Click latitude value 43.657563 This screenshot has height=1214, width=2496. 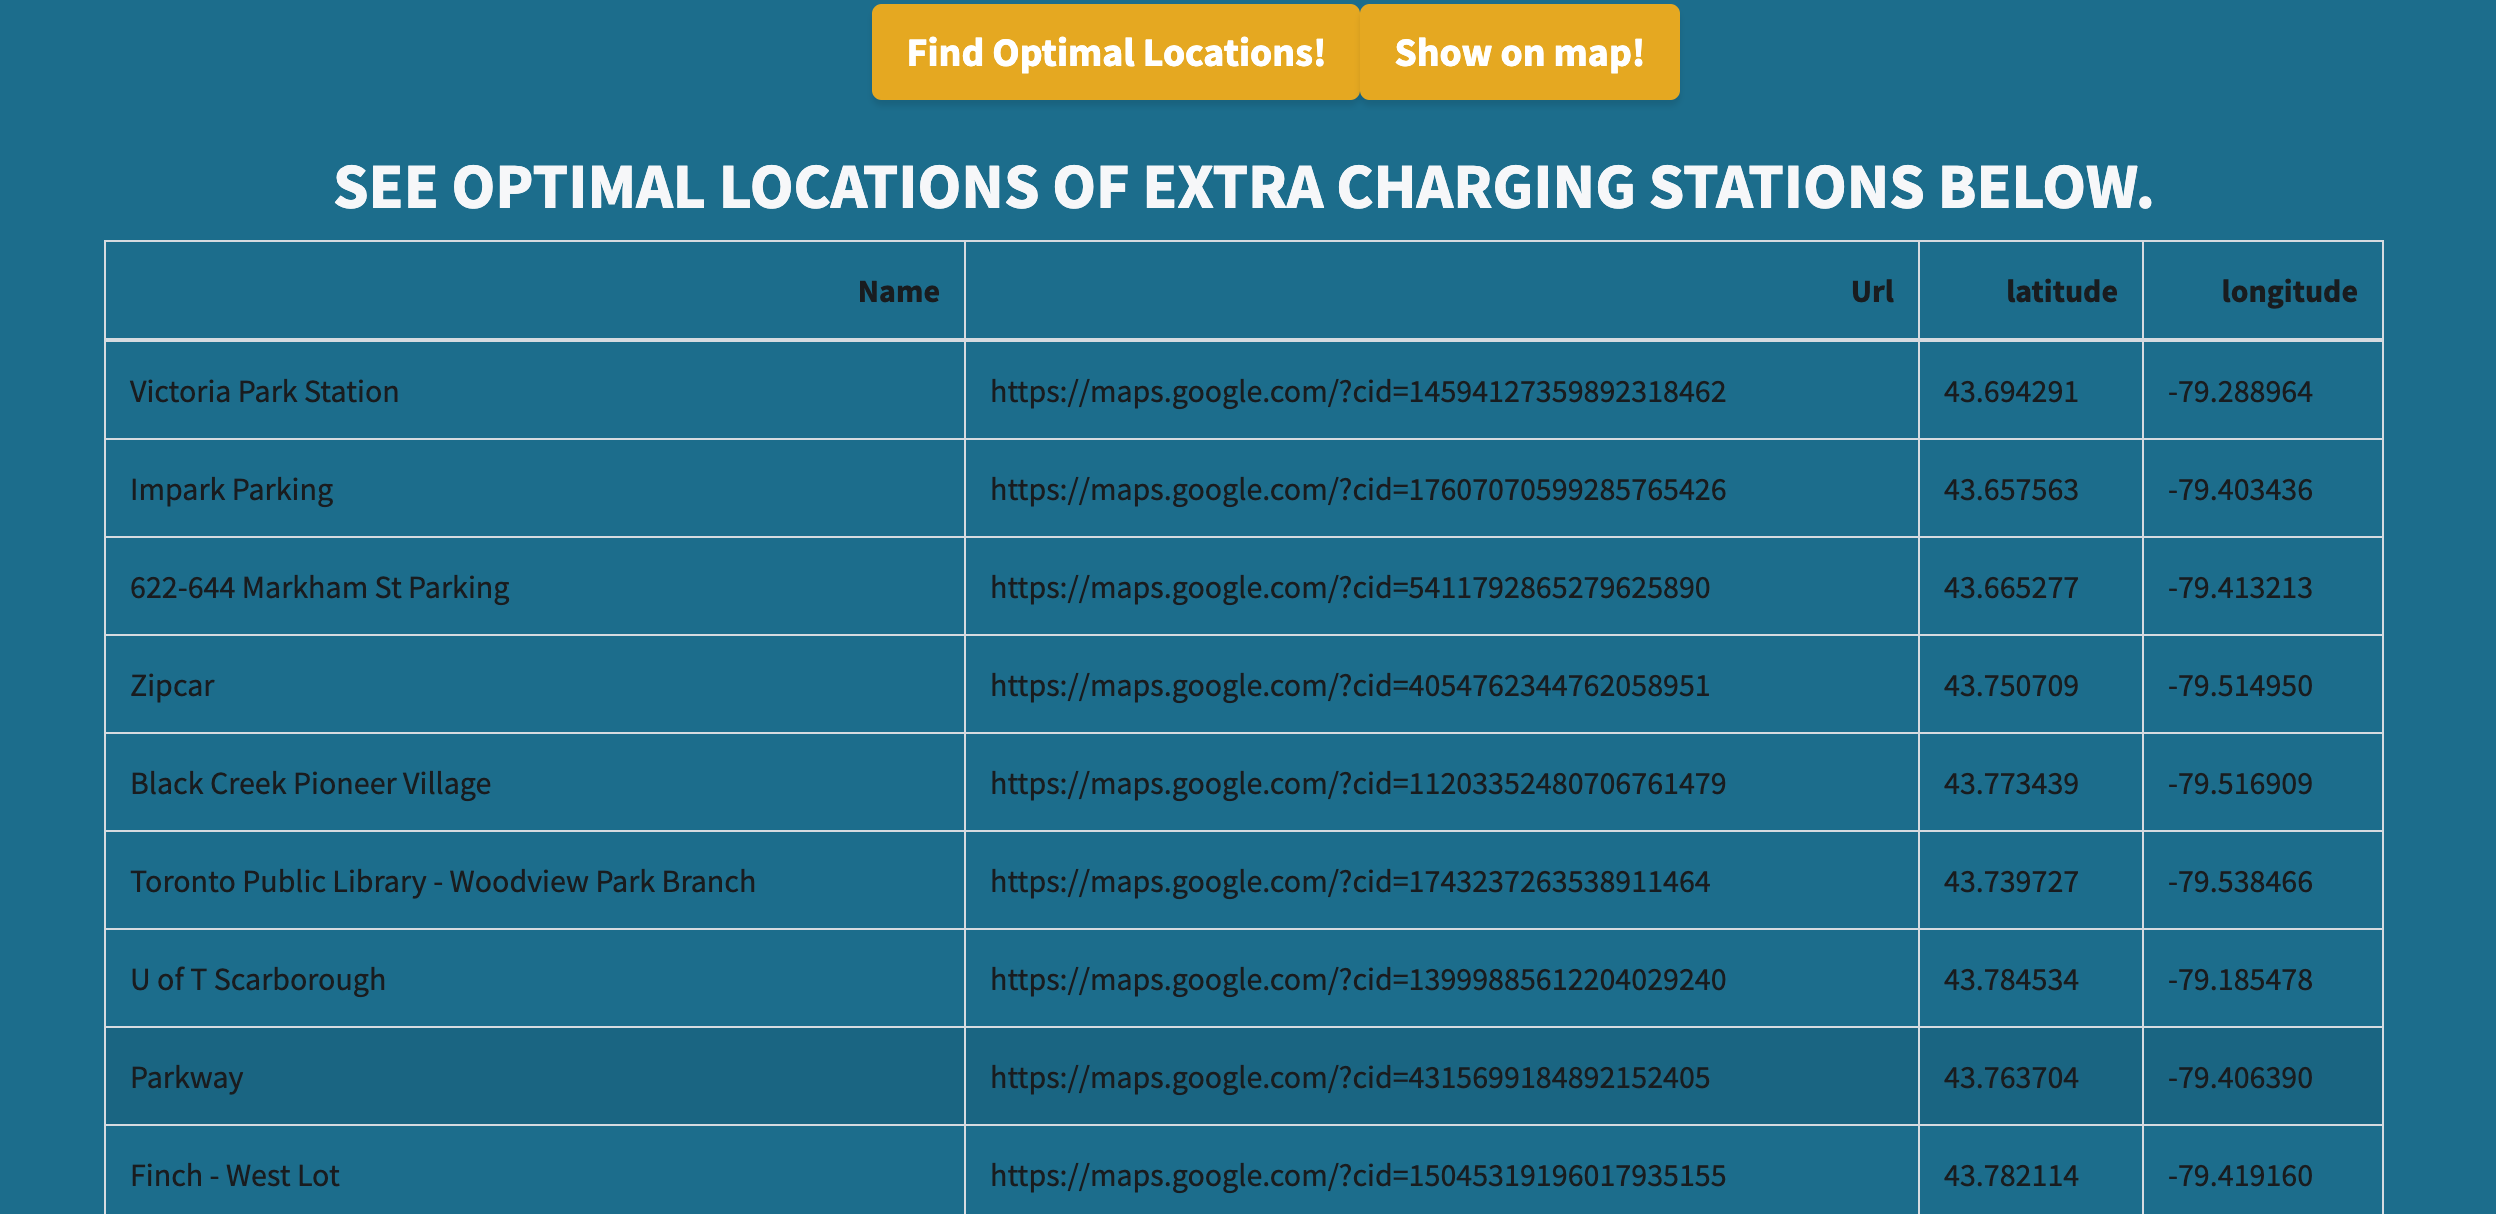[2011, 489]
